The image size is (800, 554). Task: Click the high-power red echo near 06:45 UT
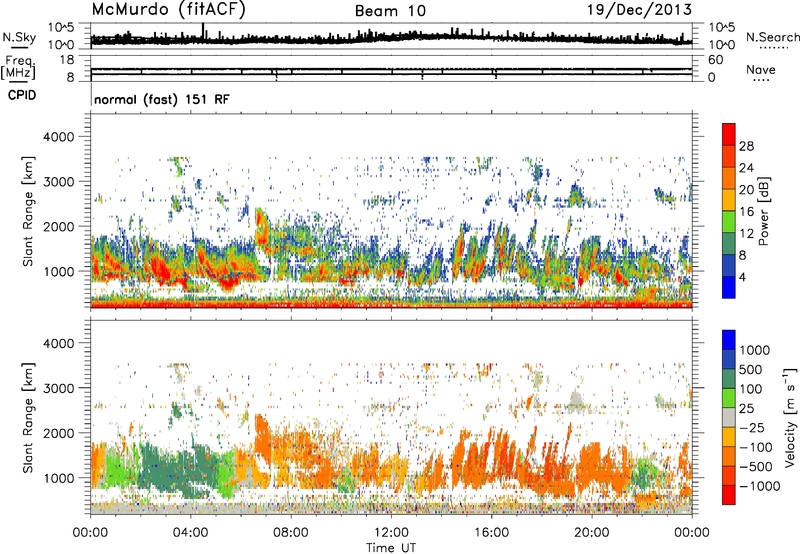[x=261, y=226]
